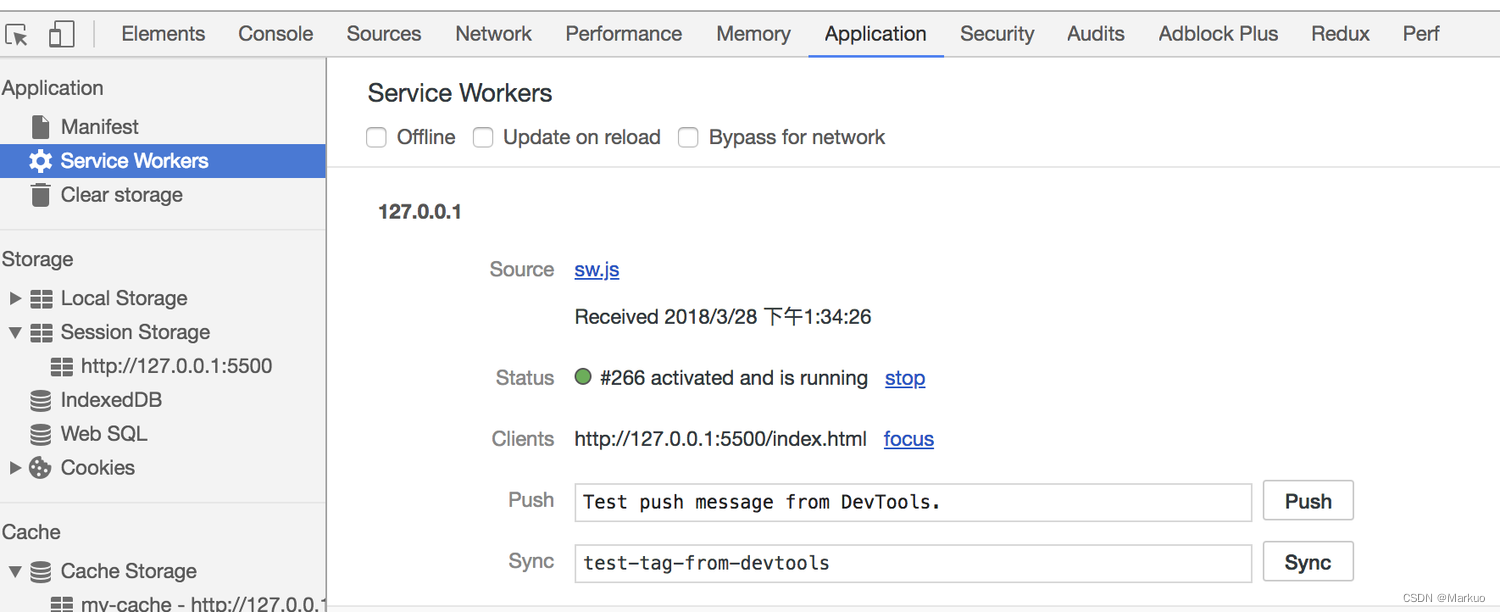Select the Service Workers gear icon

[40, 161]
